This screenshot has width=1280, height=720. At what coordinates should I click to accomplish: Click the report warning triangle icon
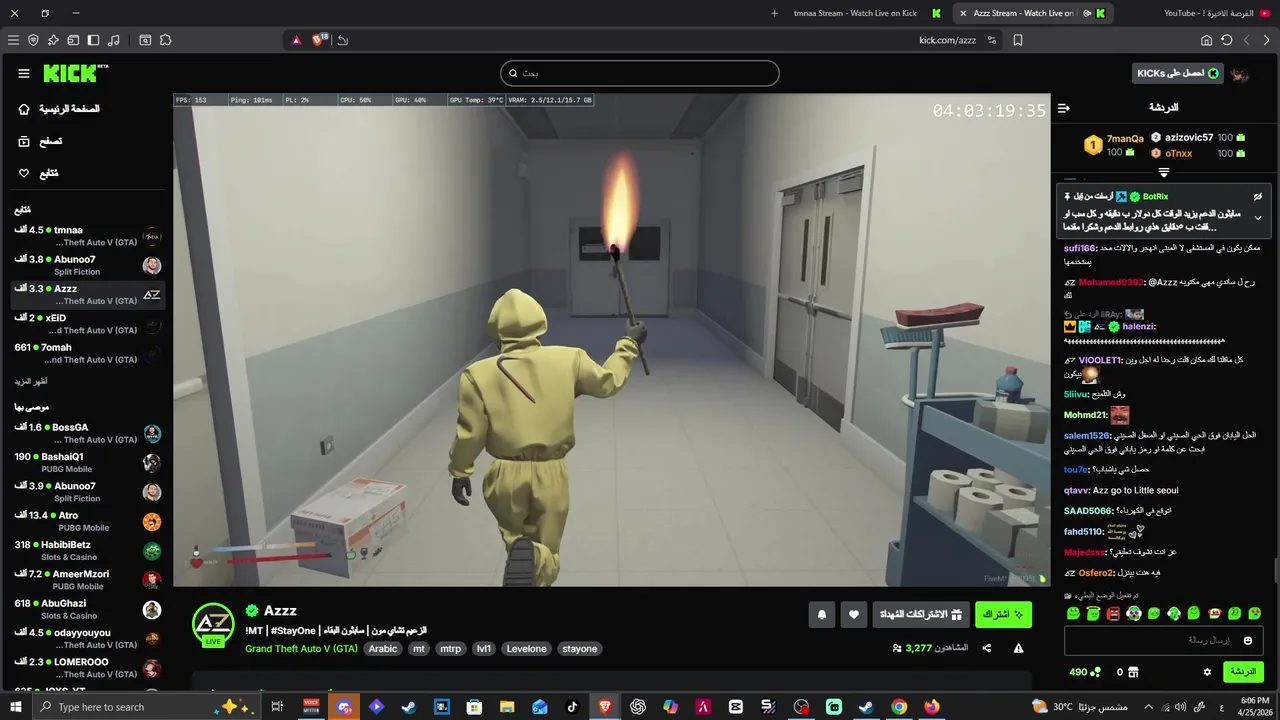(1018, 648)
